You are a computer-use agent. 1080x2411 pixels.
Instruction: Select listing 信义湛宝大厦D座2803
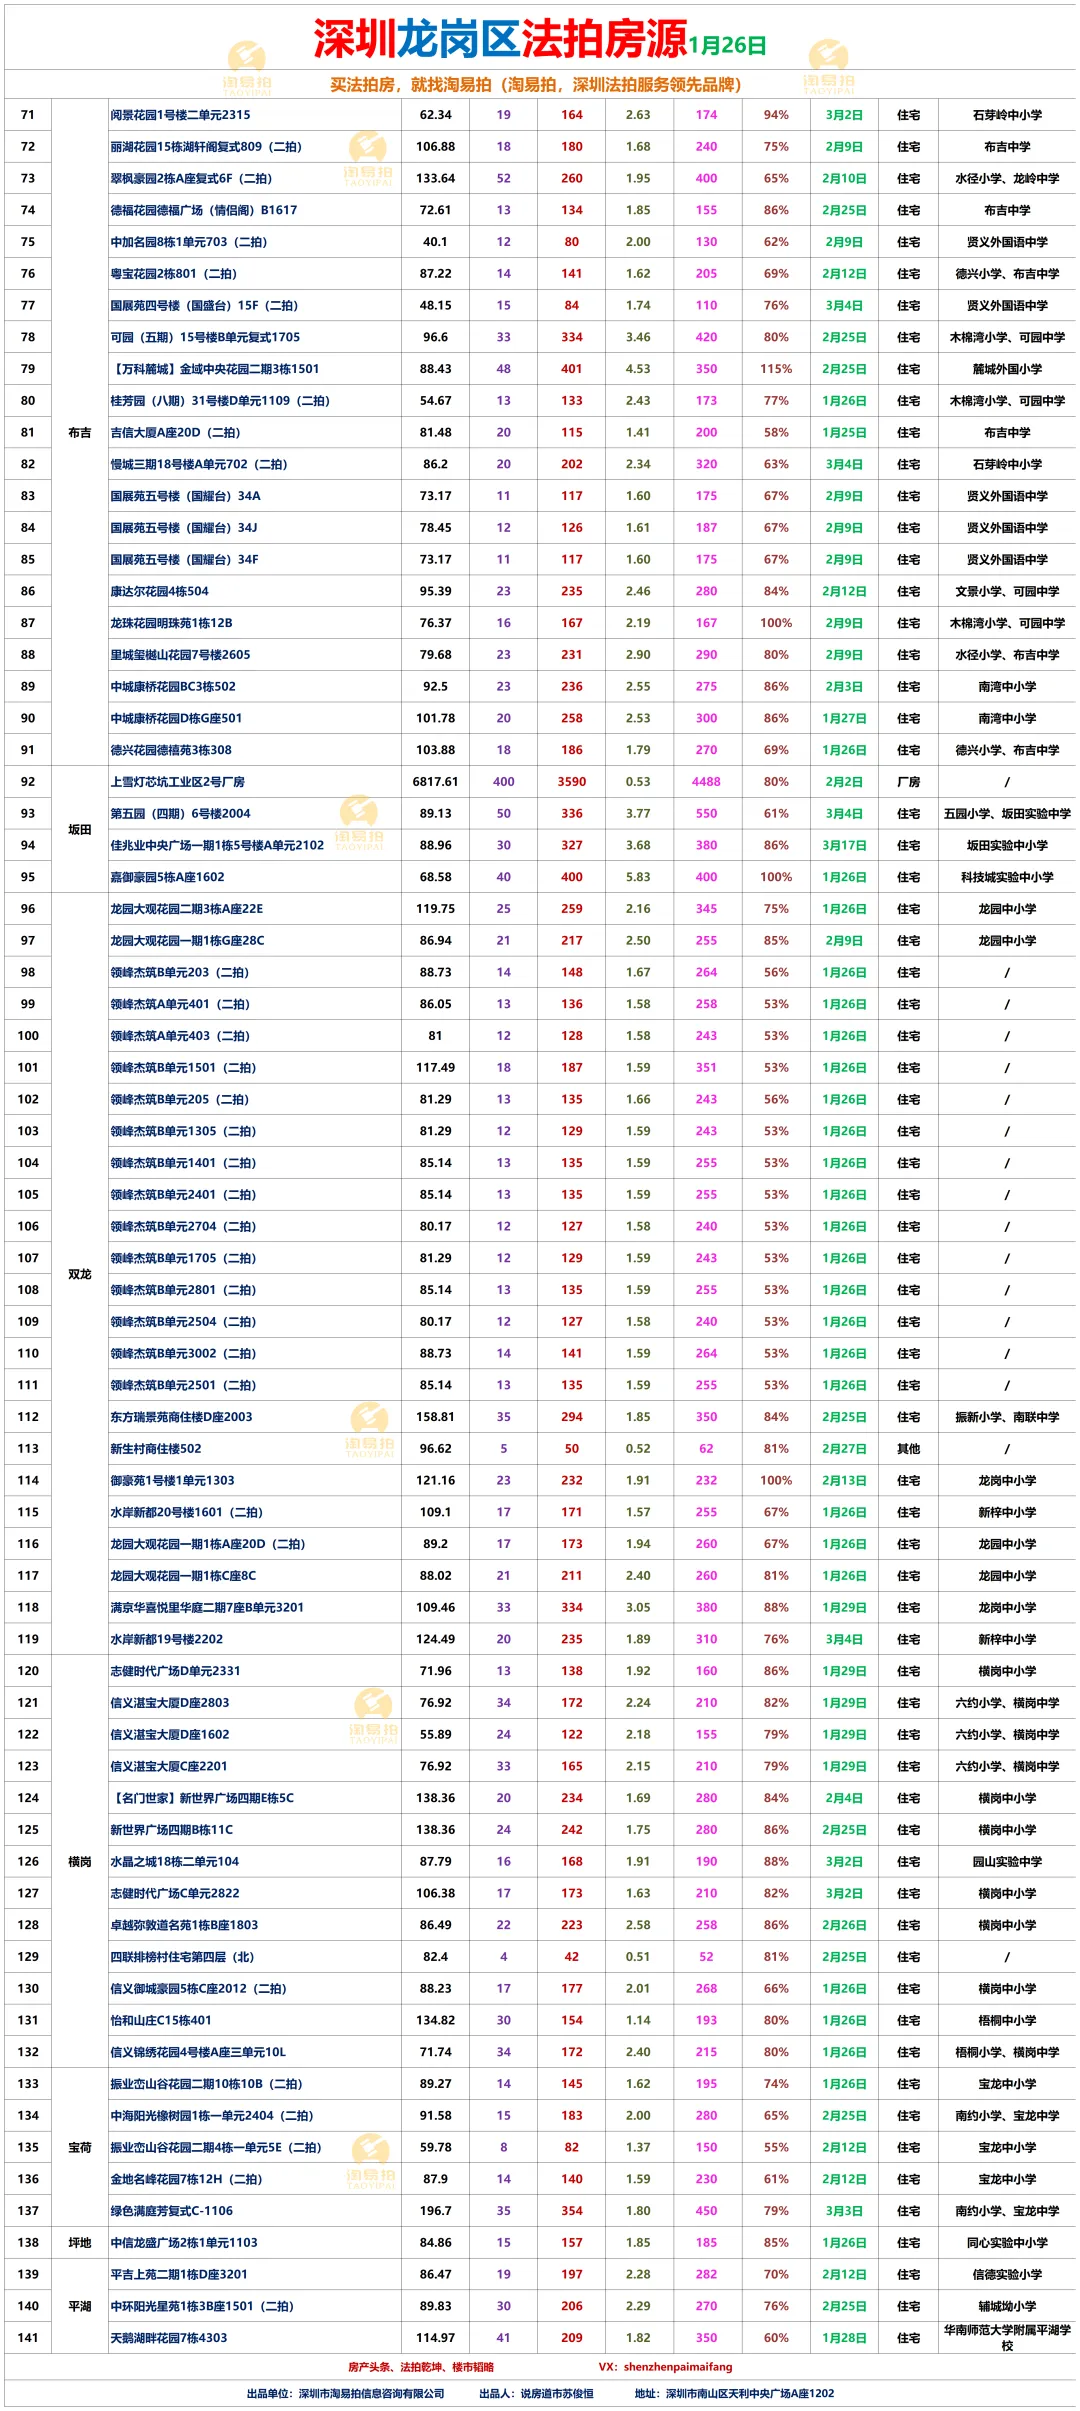169,1703
